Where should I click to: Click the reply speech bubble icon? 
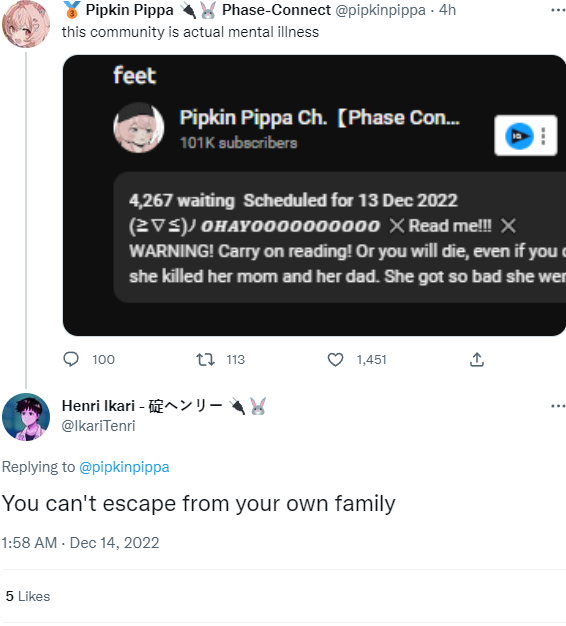71,359
